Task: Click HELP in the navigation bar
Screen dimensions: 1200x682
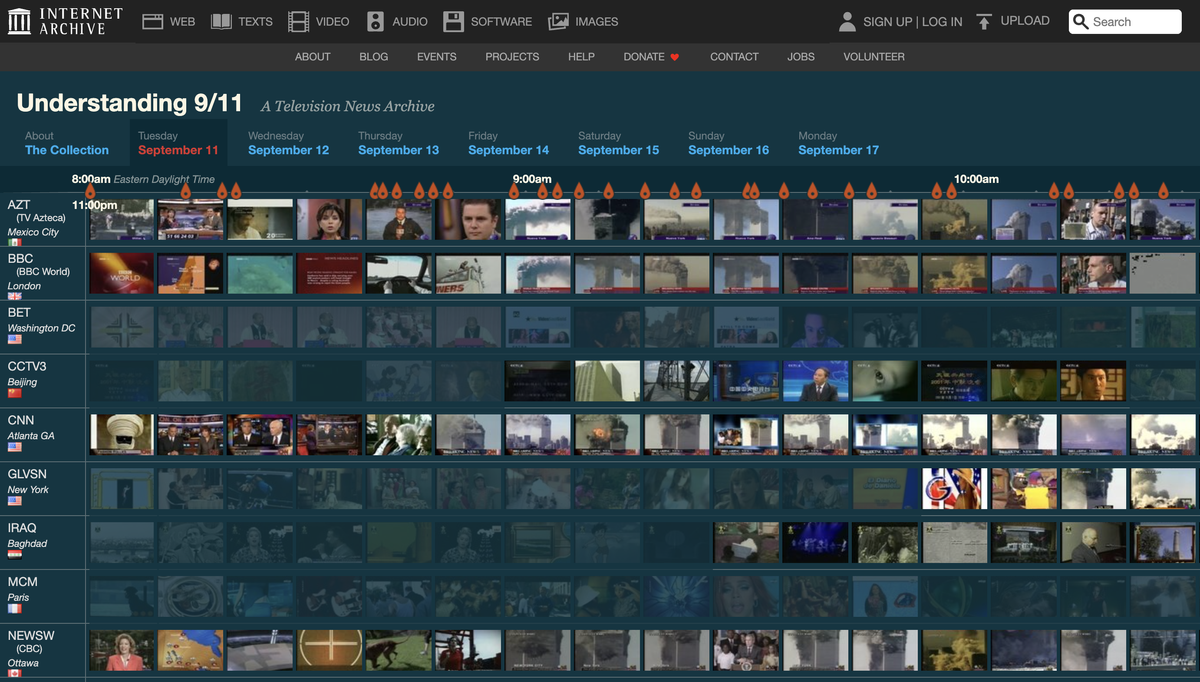Action: (x=581, y=57)
